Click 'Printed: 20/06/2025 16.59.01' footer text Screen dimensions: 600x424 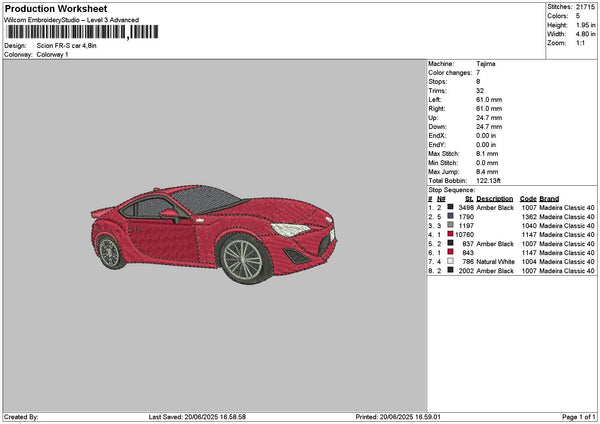click(398, 417)
